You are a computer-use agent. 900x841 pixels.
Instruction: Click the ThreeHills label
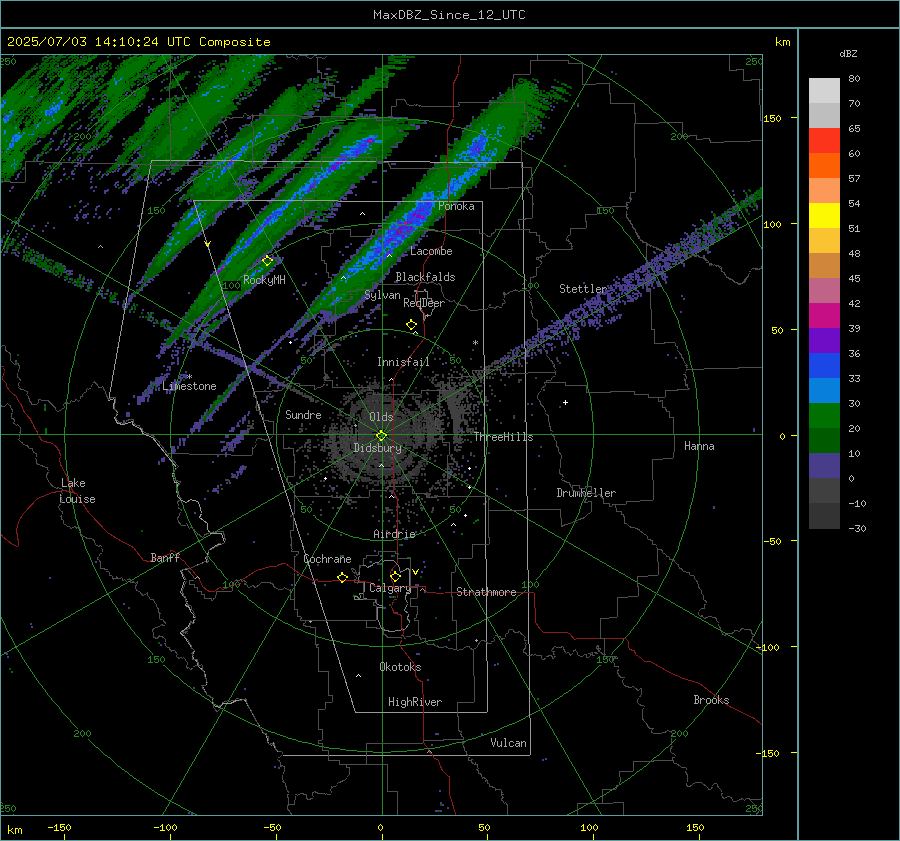[x=503, y=437]
